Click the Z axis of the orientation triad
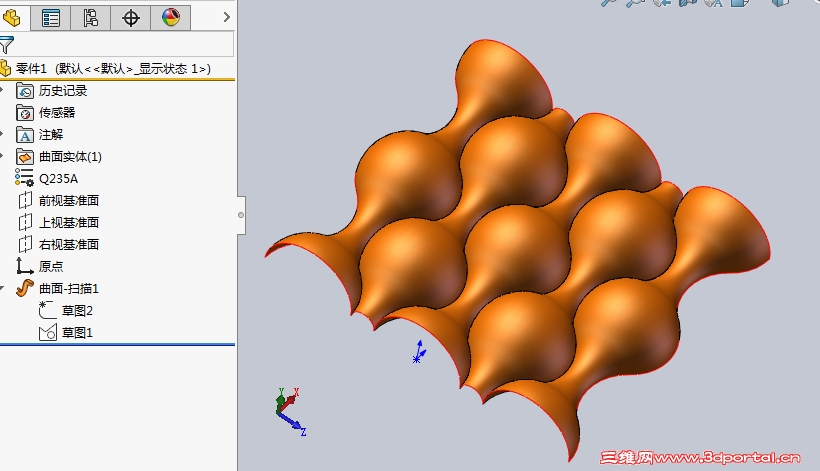Screen dimensions: 820x471 pyautogui.click(x=292, y=422)
